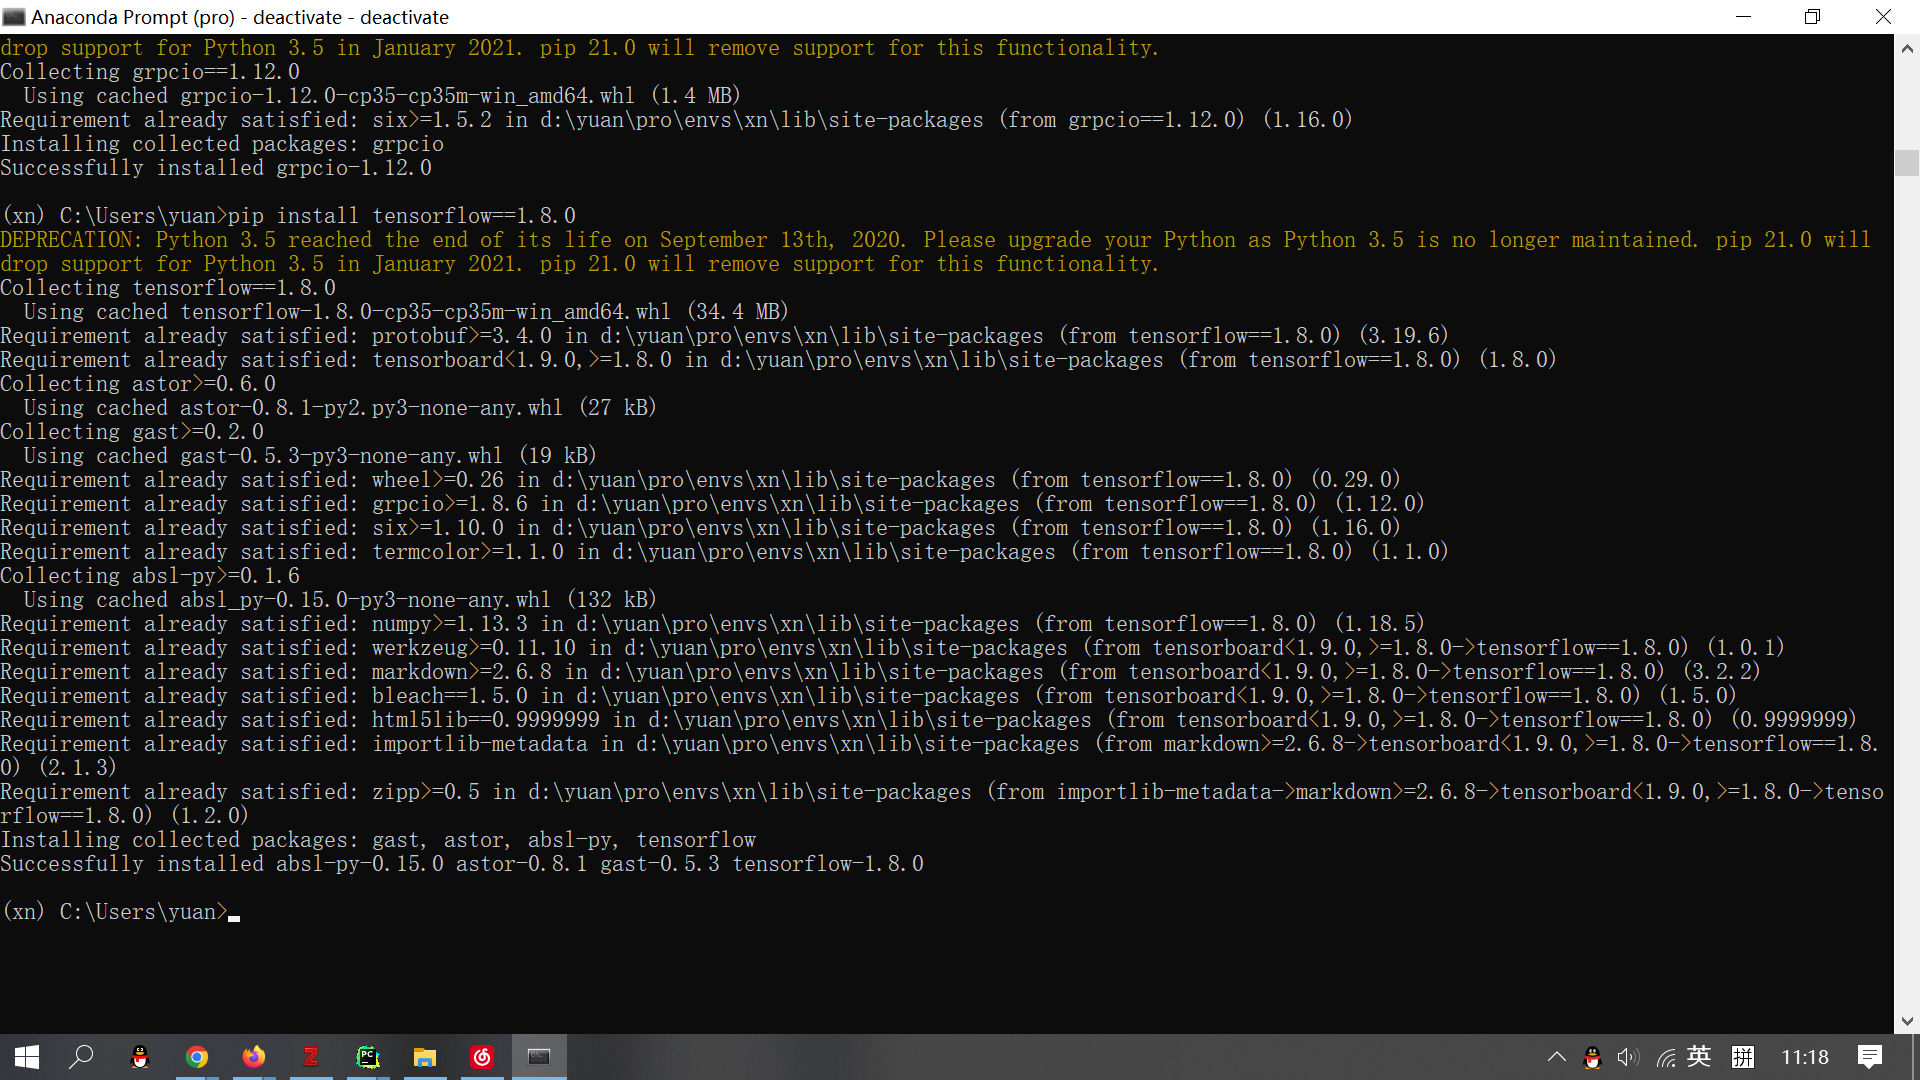Open File Explorer from taskbar
The width and height of the screenshot is (1920, 1080).
[425, 1057]
